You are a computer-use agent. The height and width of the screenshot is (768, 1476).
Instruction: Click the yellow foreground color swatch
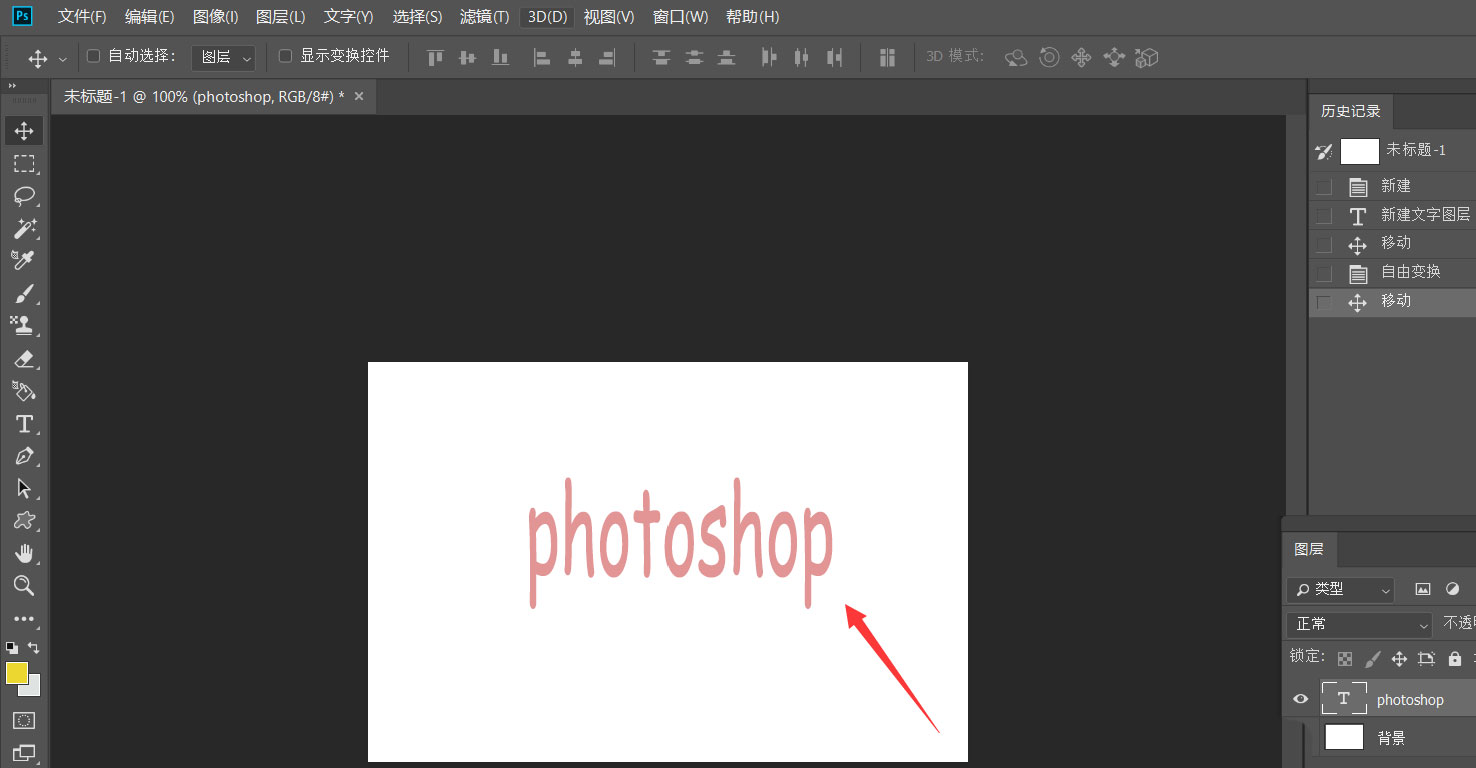coord(16,673)
